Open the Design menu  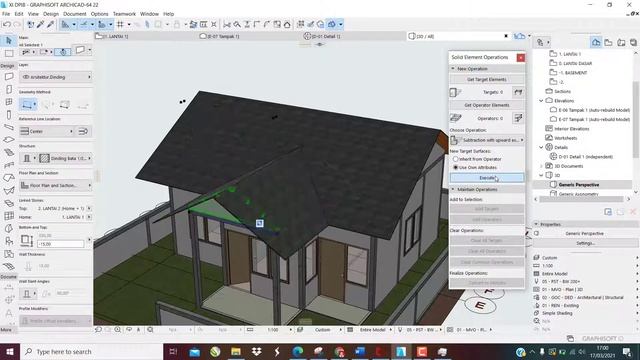51,13
